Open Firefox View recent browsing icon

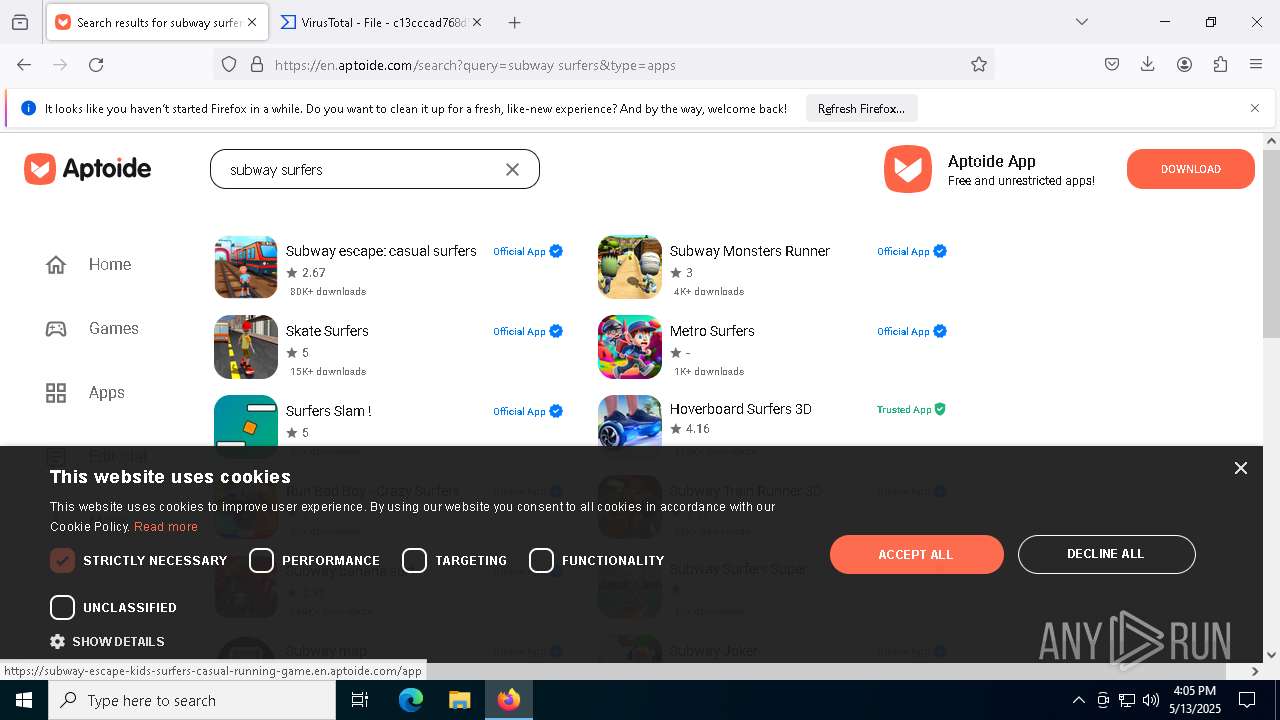(x=20, y=22)
